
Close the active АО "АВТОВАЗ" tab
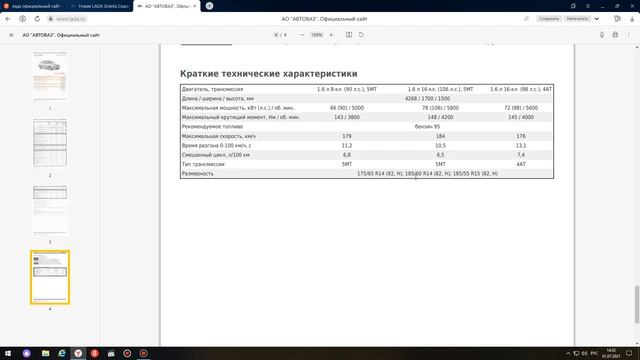pos(194,6)
